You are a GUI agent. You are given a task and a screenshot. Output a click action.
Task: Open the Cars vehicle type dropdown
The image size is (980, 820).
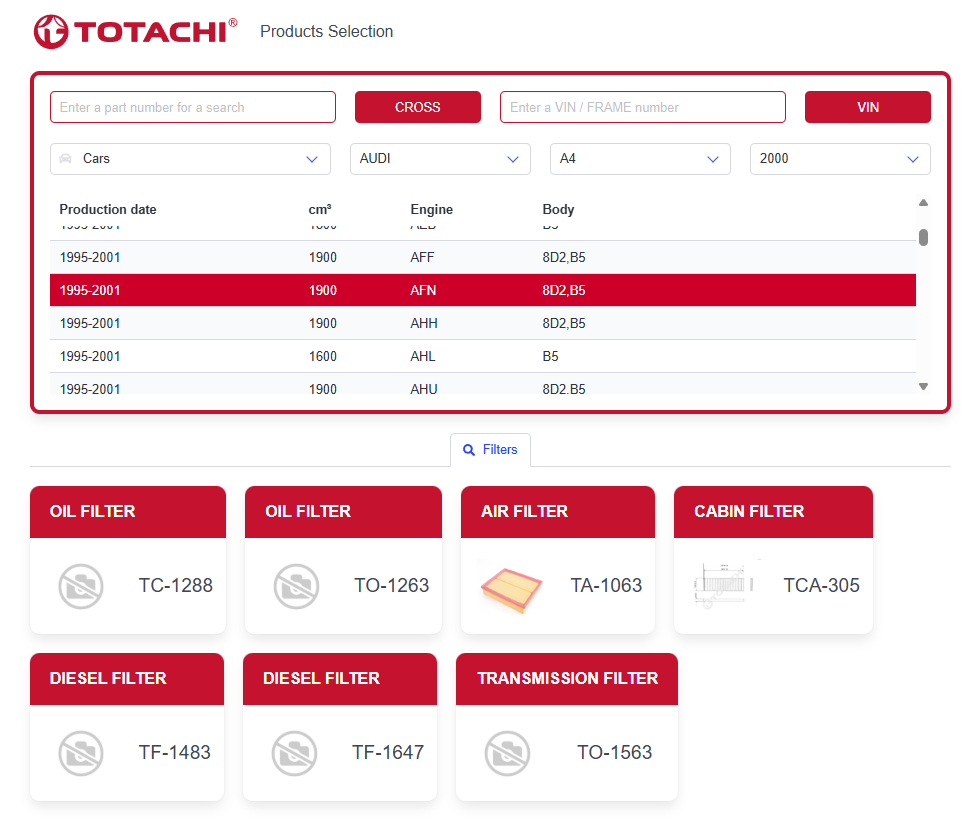point(190,159)
